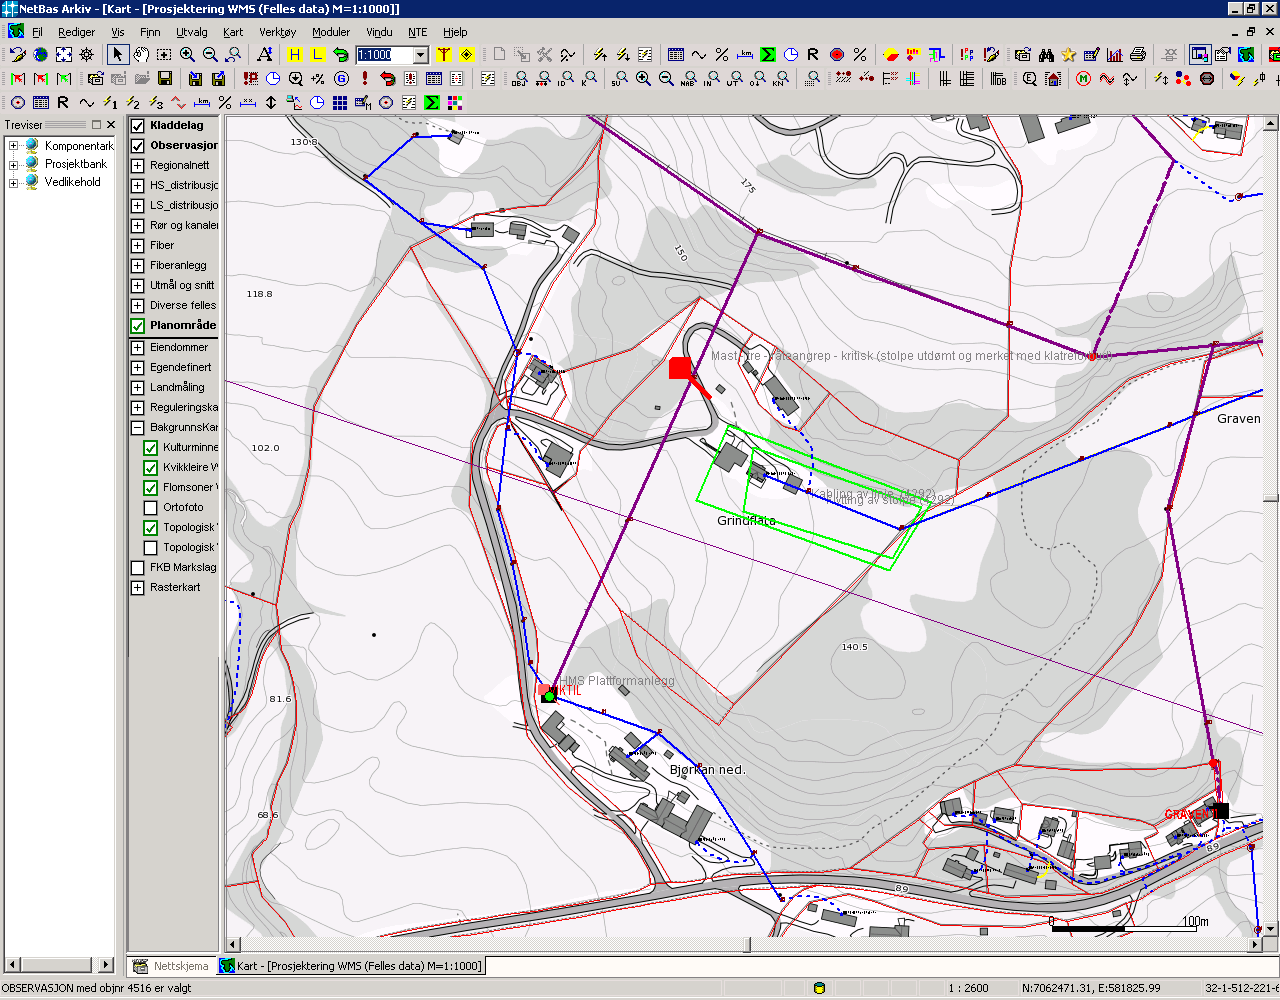Click the yellow star favorites icon

(x=1069, y=55)
